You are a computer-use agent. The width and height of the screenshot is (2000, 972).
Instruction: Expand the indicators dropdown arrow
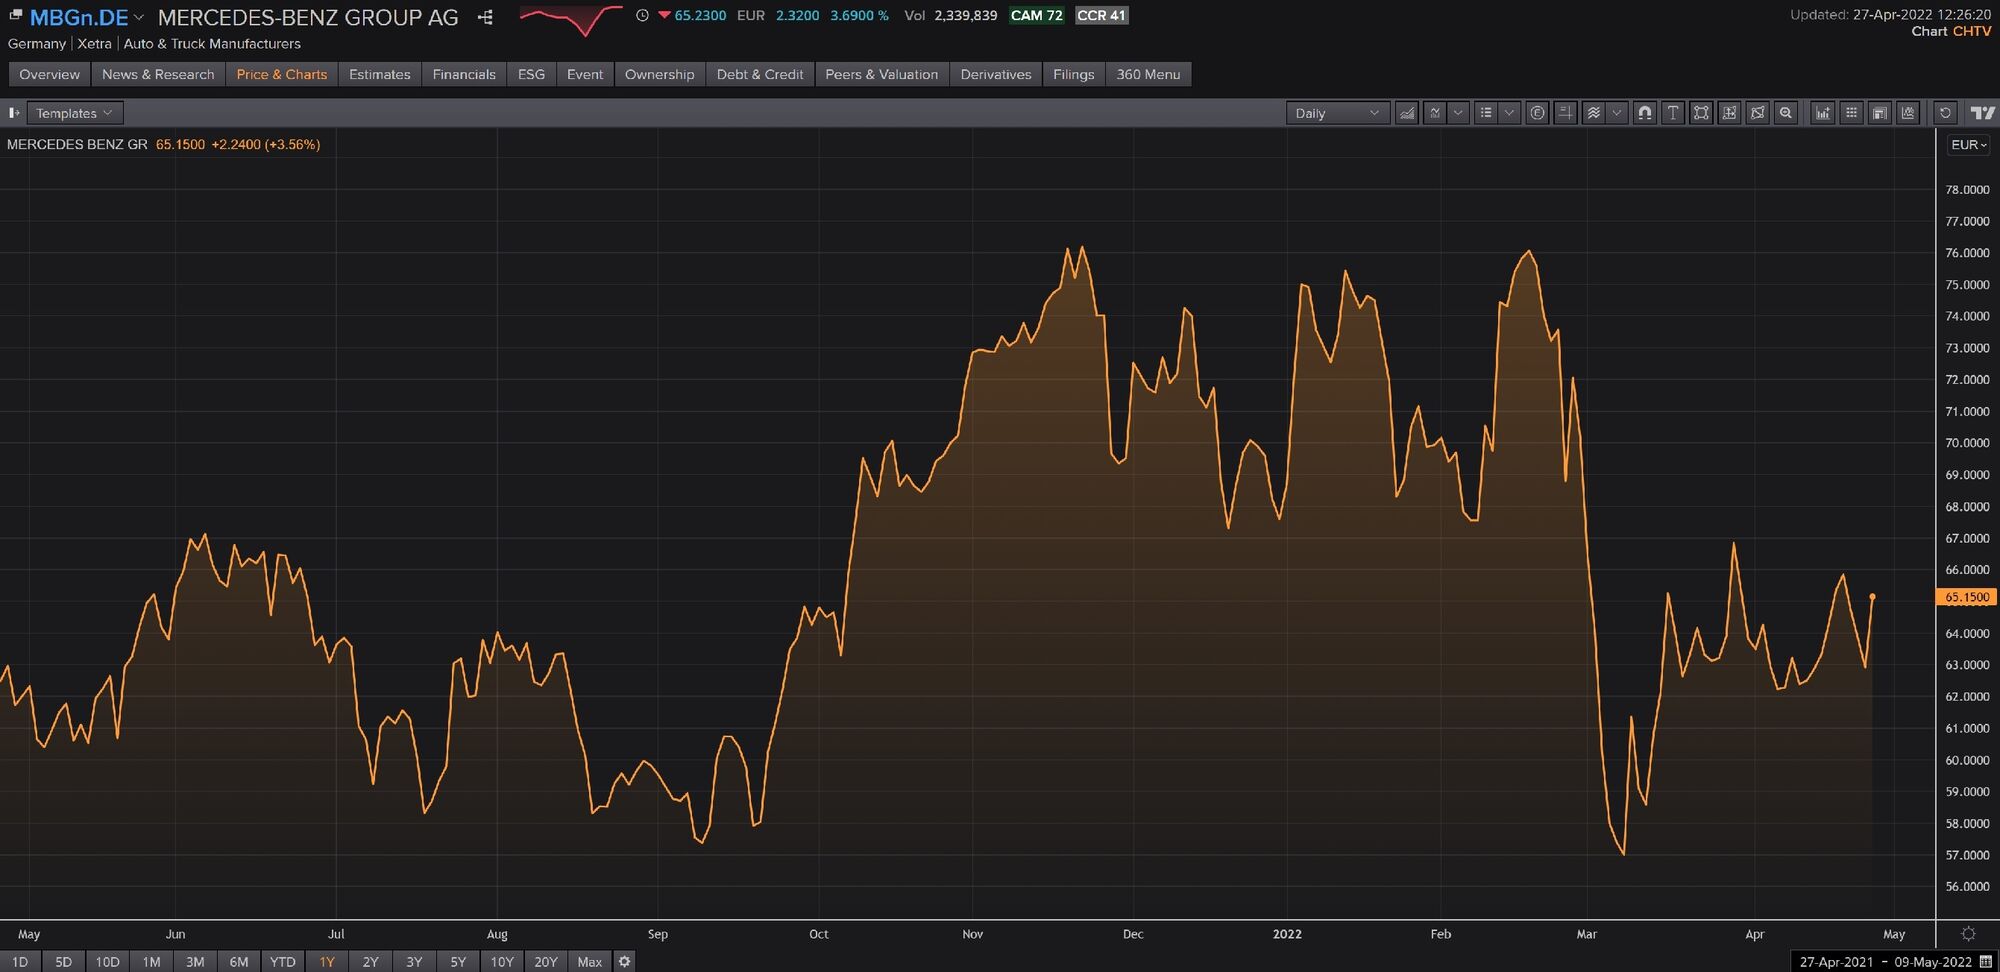(1458, 113)
